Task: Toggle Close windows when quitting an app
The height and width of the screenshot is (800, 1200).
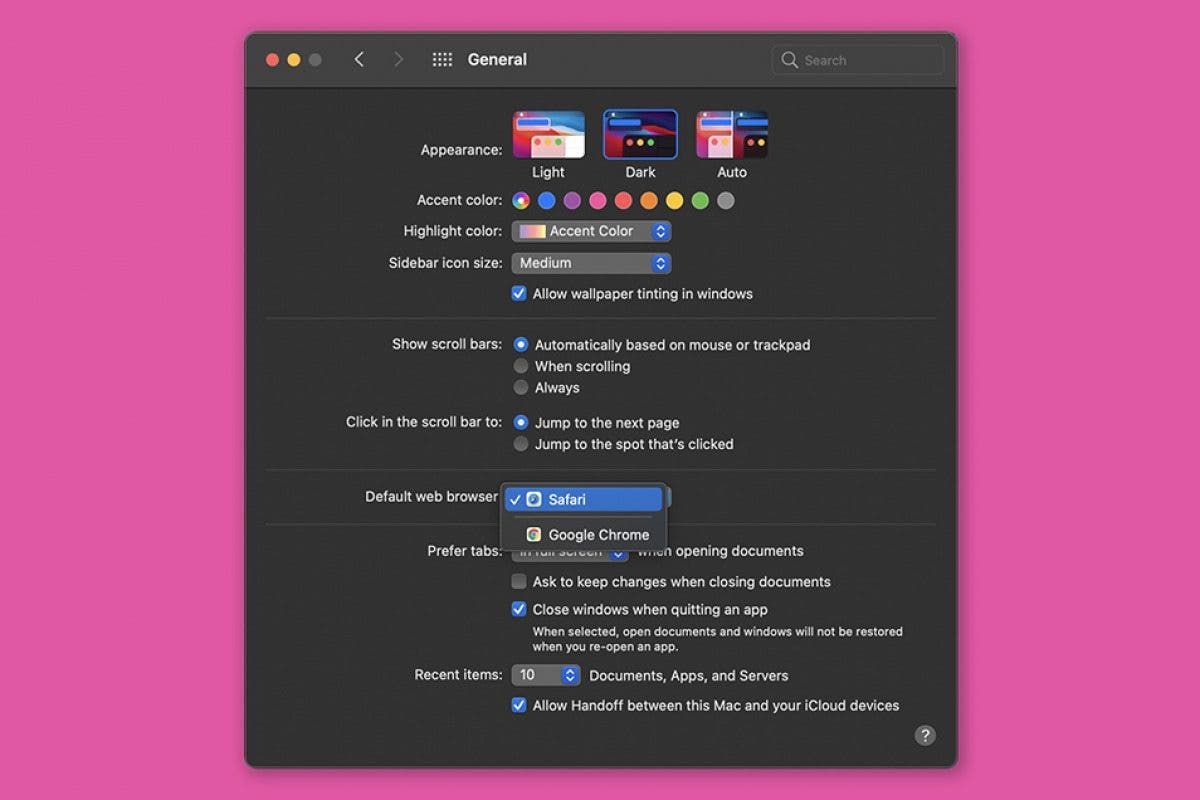Action: click(x=519, y=609)
